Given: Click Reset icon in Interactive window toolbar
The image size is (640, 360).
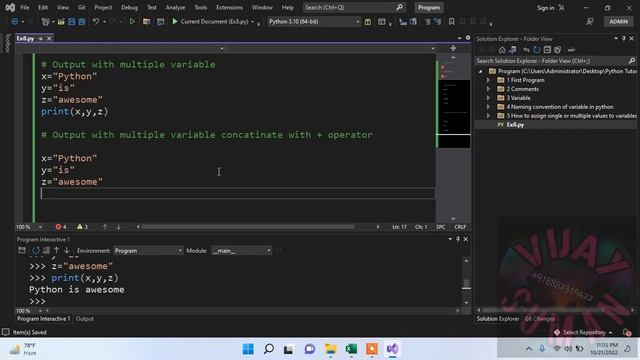Looking at the screenshot, I should click(x=36, y=251).
